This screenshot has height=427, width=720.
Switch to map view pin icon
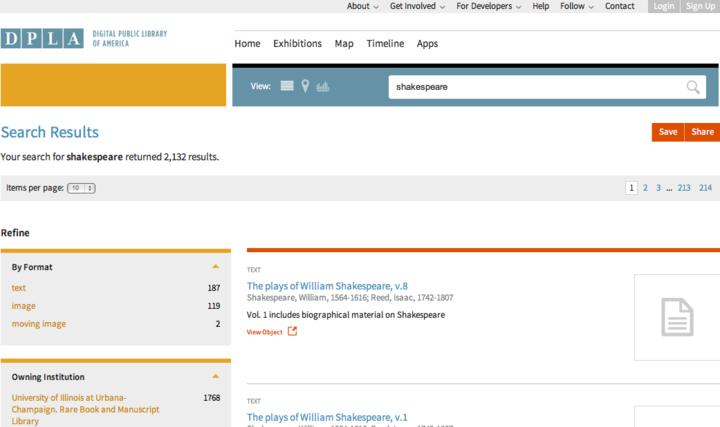tap(305, 86)
